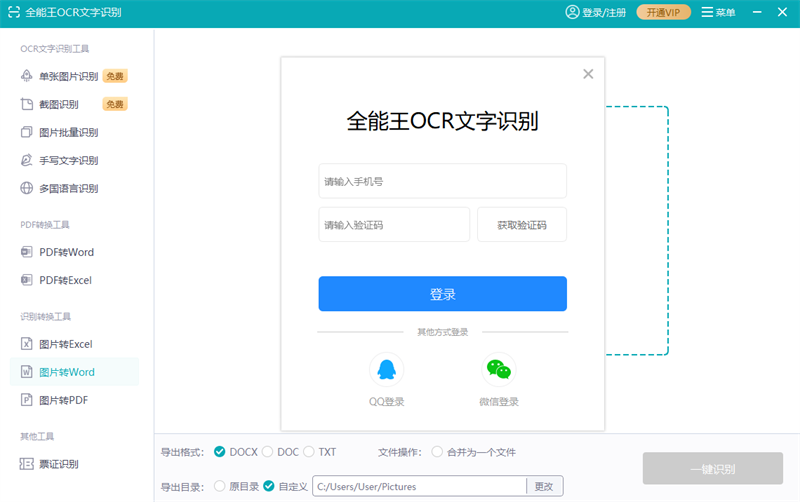Image resolution: width=800 pixels, height=502 pixels.
Task: Enable 合并为一个文件 option
Action: (x=437, y=452)
